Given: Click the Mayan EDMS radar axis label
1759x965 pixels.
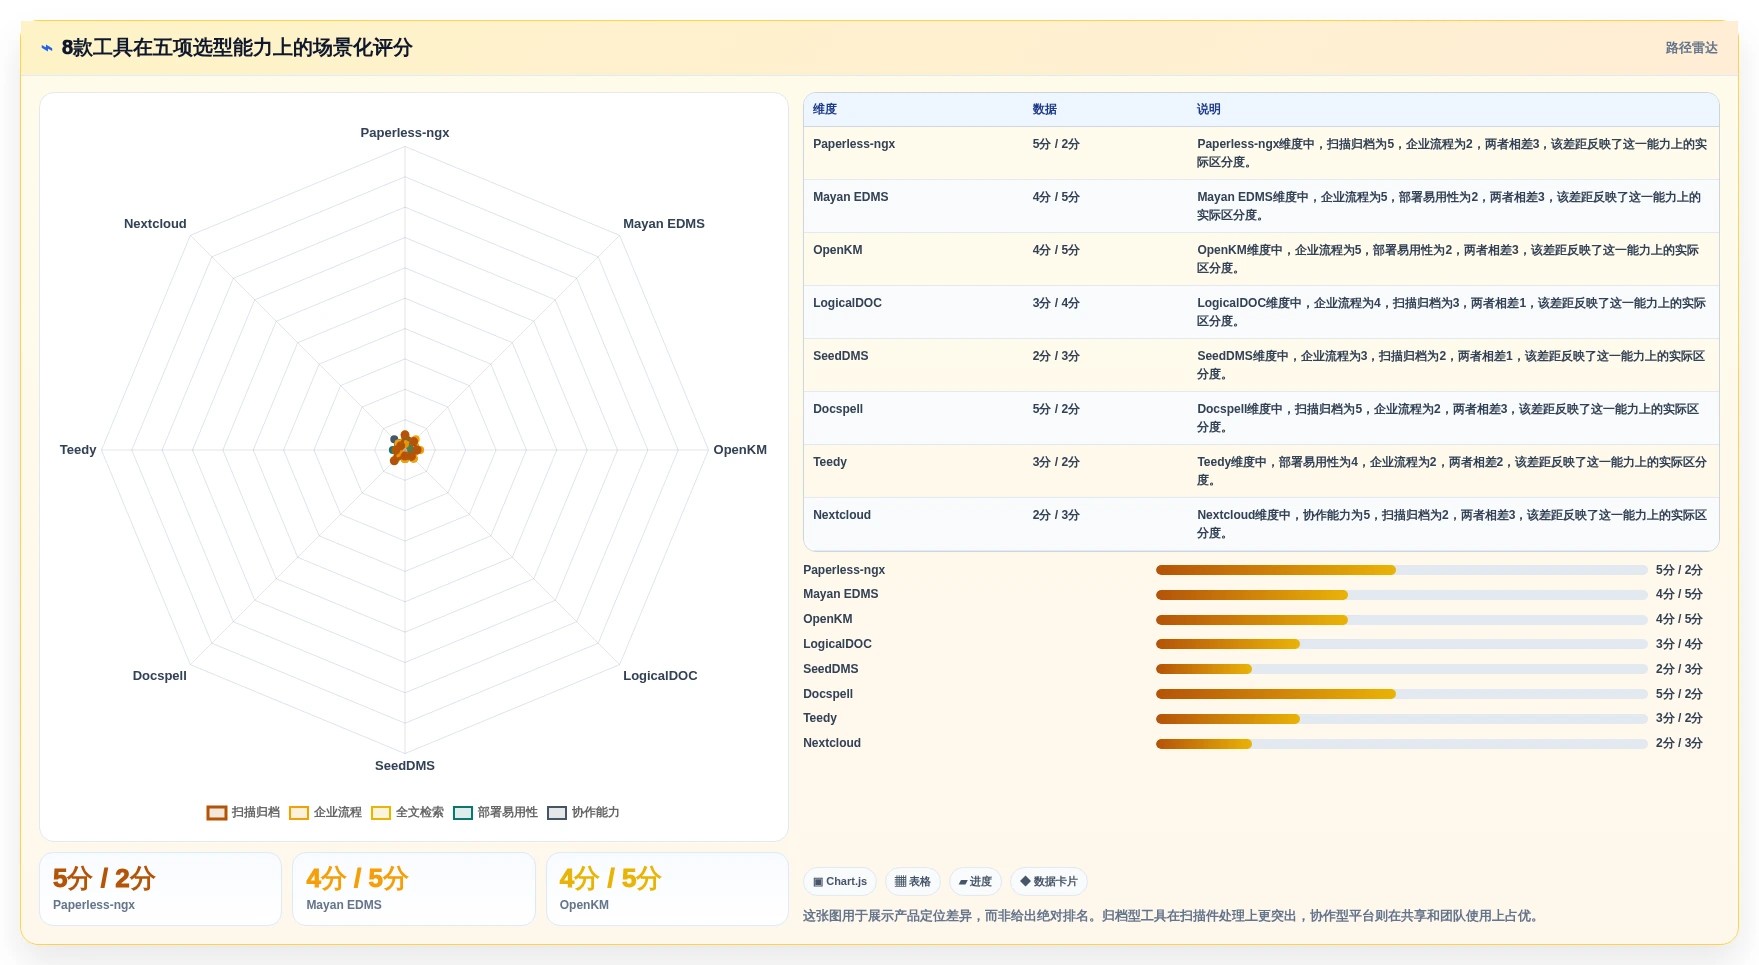Looking at the screenshot, I should 664,224.
